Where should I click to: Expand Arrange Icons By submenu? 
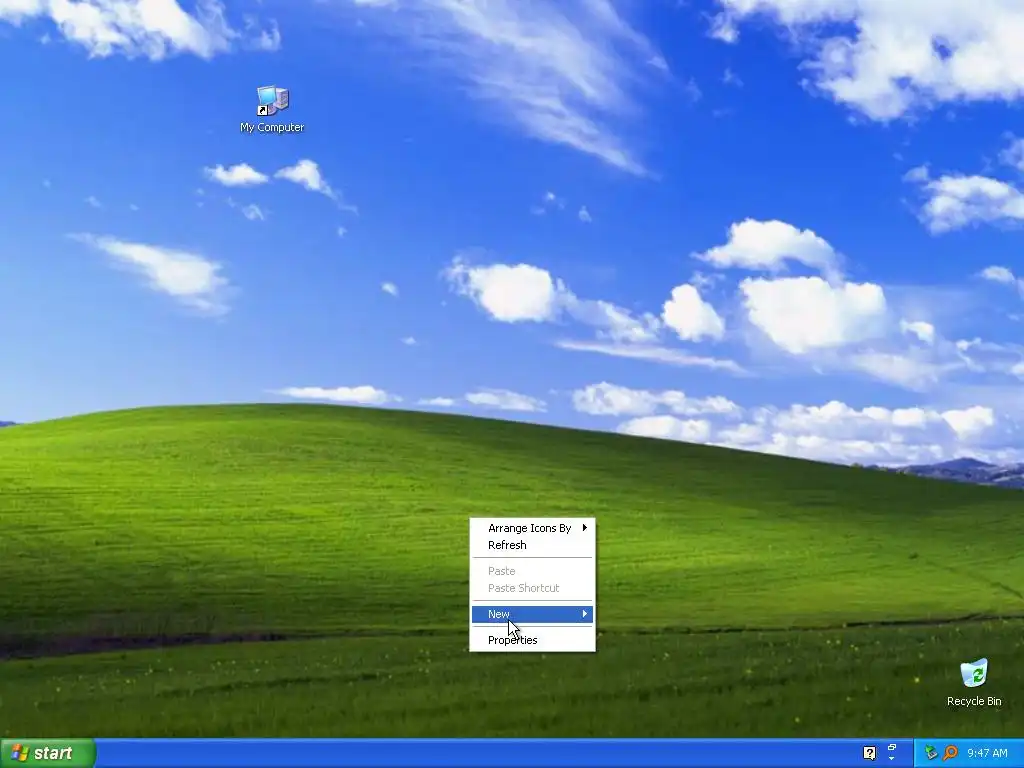pyautogui.click(x=532, y=528)
